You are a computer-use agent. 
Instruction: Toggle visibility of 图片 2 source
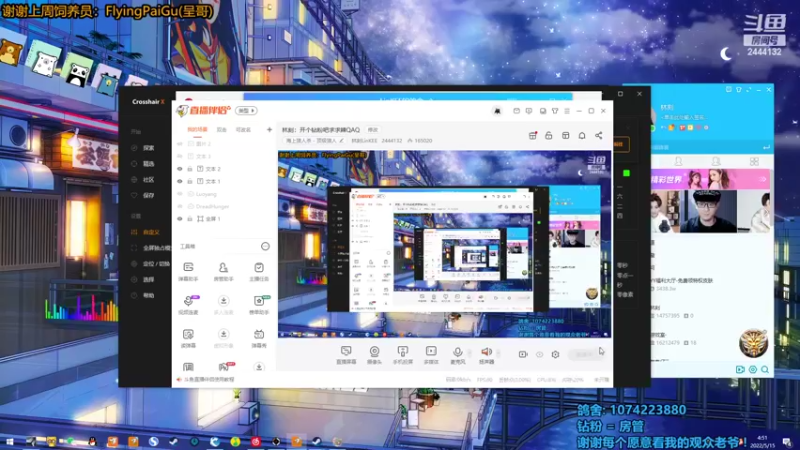[180, 144]
